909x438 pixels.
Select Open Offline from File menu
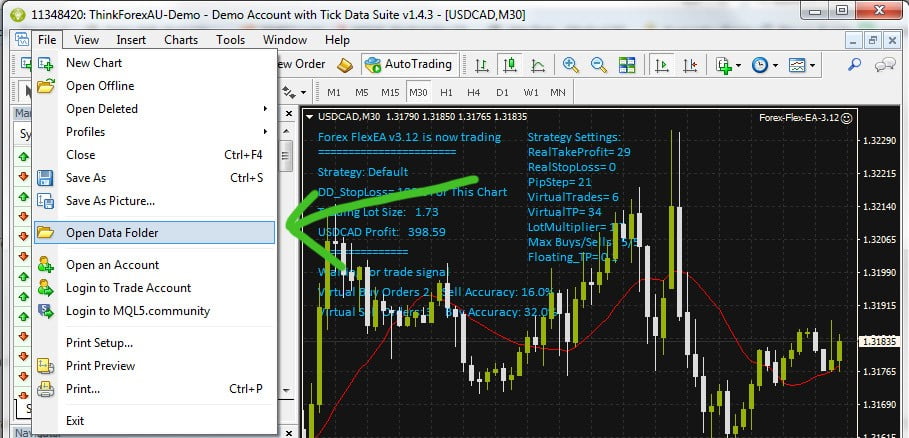click(x=154, y=86)
